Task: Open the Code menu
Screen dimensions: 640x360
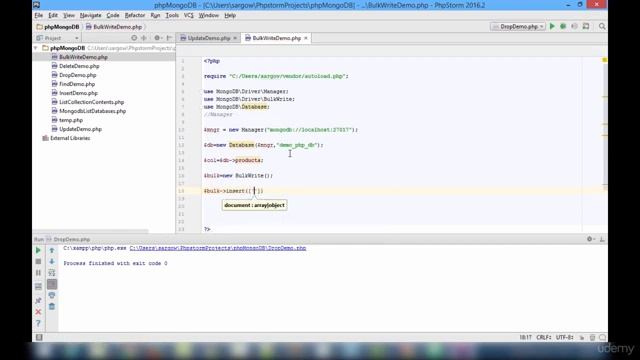Action: click(x=113, y=16)
